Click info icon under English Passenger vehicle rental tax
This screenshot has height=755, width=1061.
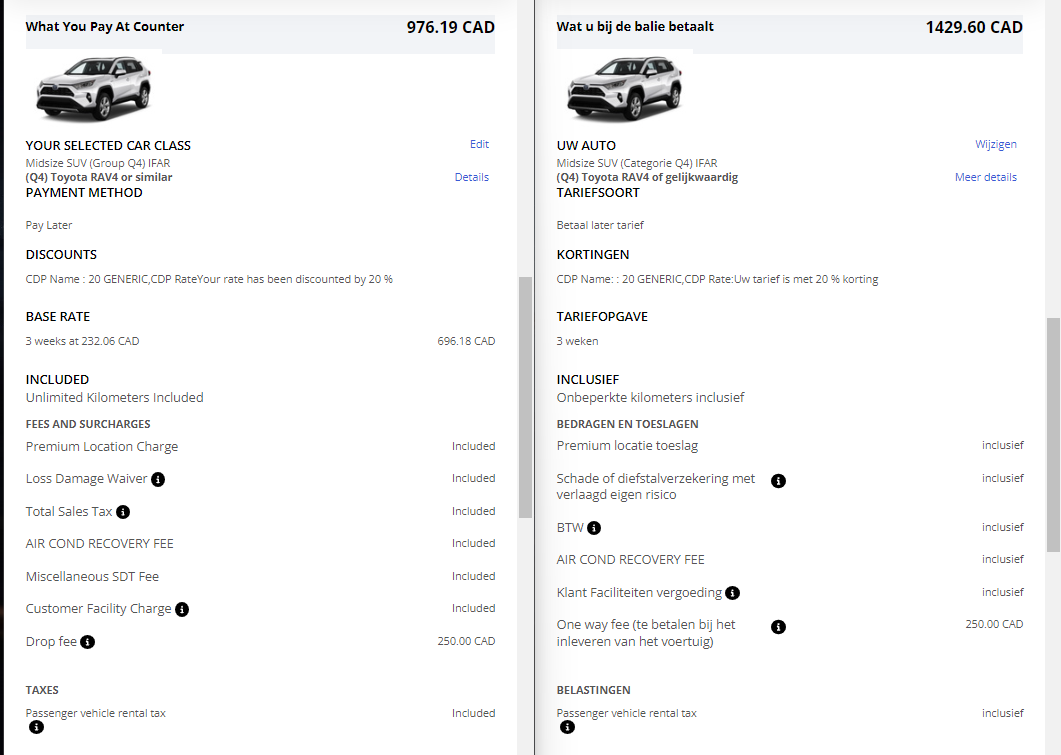36,728
